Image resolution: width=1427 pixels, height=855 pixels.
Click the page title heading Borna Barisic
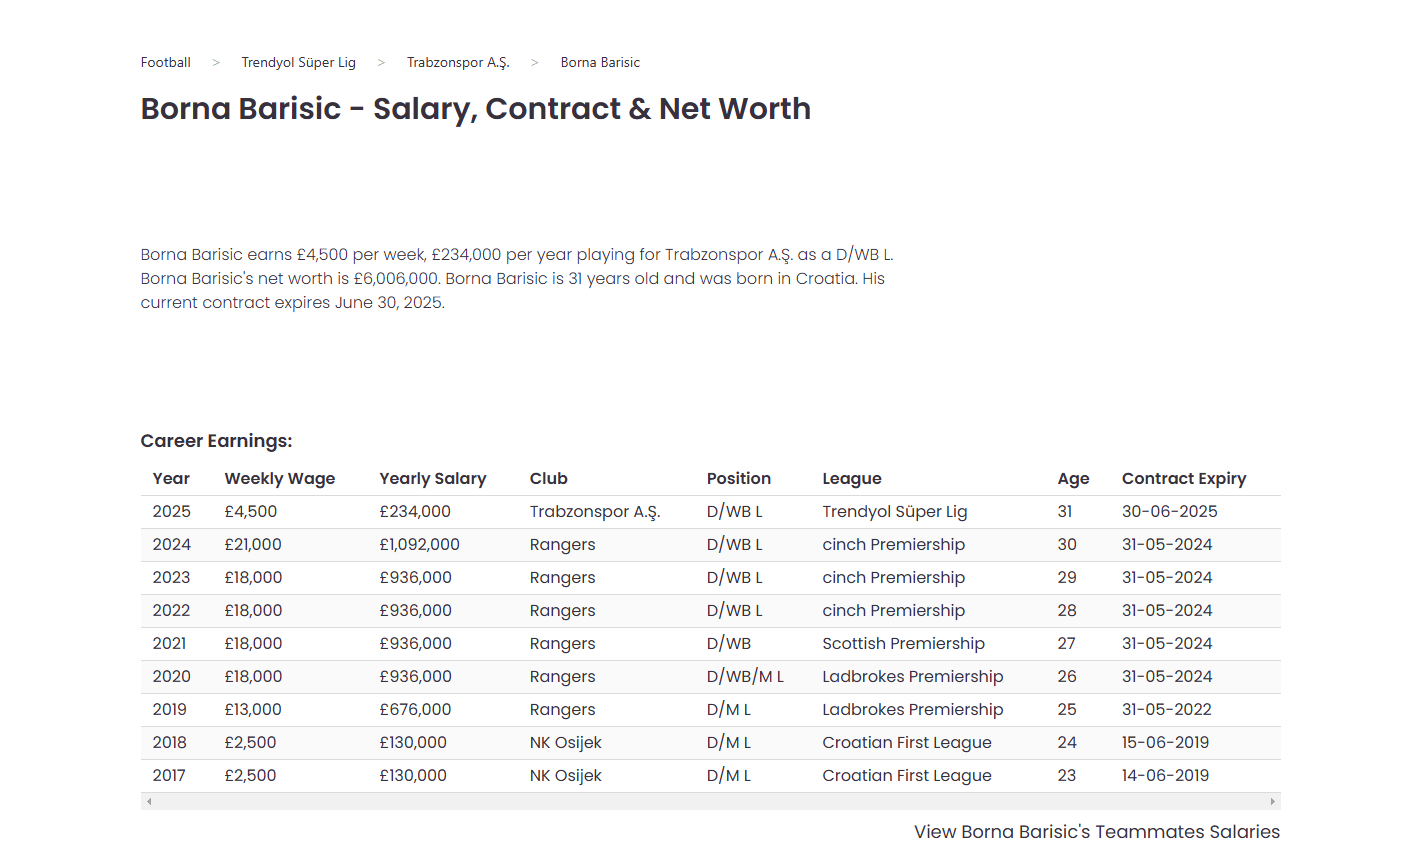(476, 109)
